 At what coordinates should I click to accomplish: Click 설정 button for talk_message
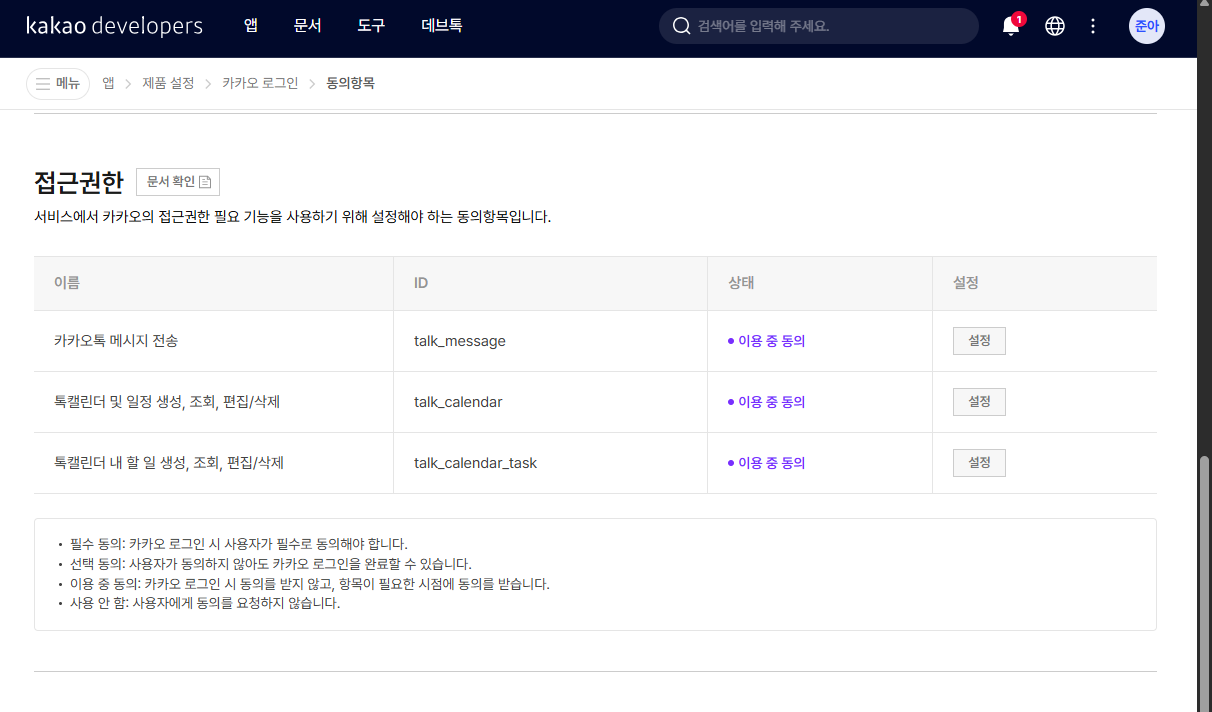click(979, 341)
